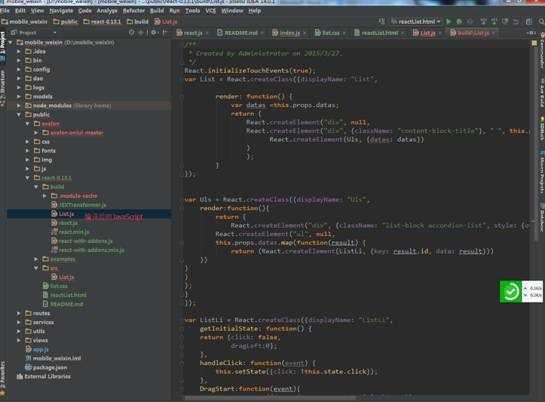Expand the config folder

tap(19, 69)
